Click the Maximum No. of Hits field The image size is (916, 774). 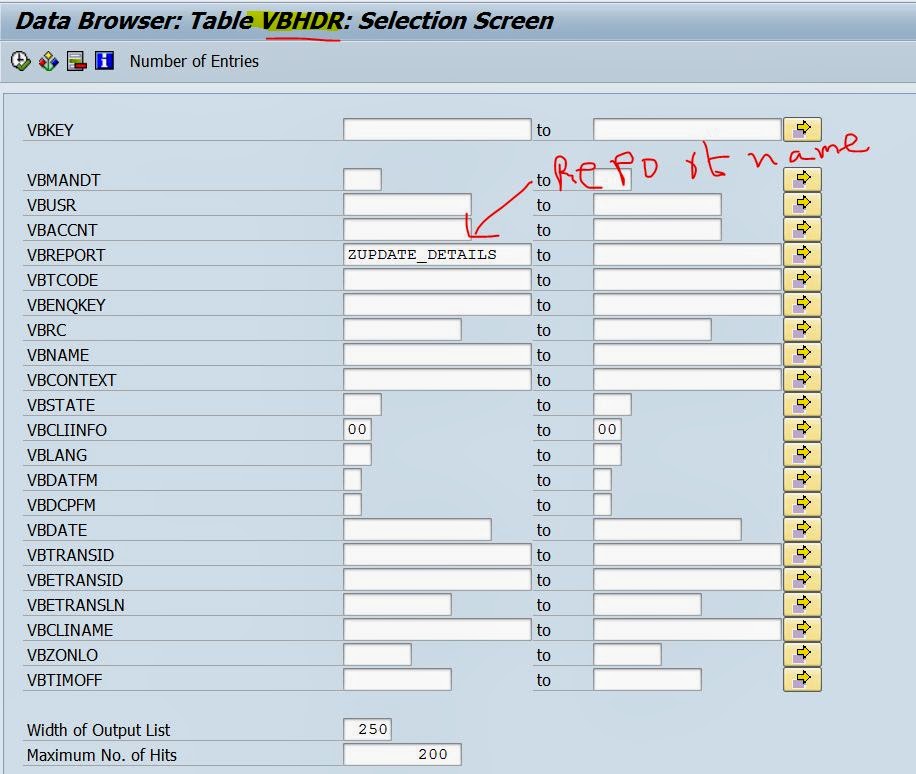click(400, 753)
